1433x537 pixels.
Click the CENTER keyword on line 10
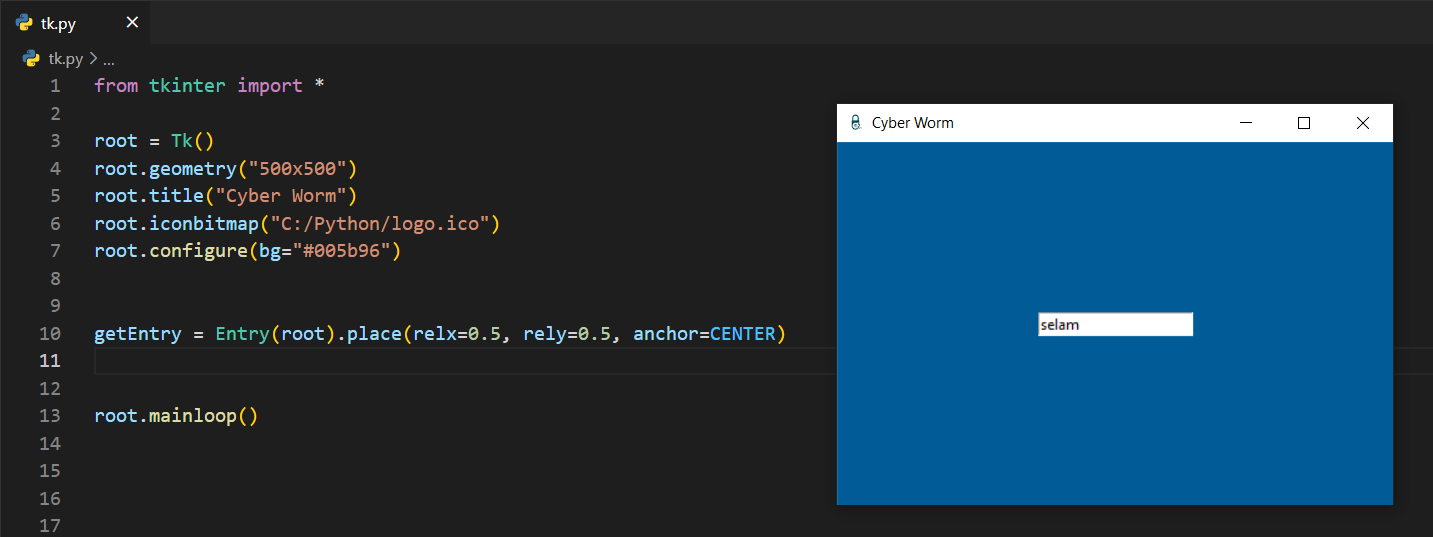pyautogui.click(x=742, y=333)
